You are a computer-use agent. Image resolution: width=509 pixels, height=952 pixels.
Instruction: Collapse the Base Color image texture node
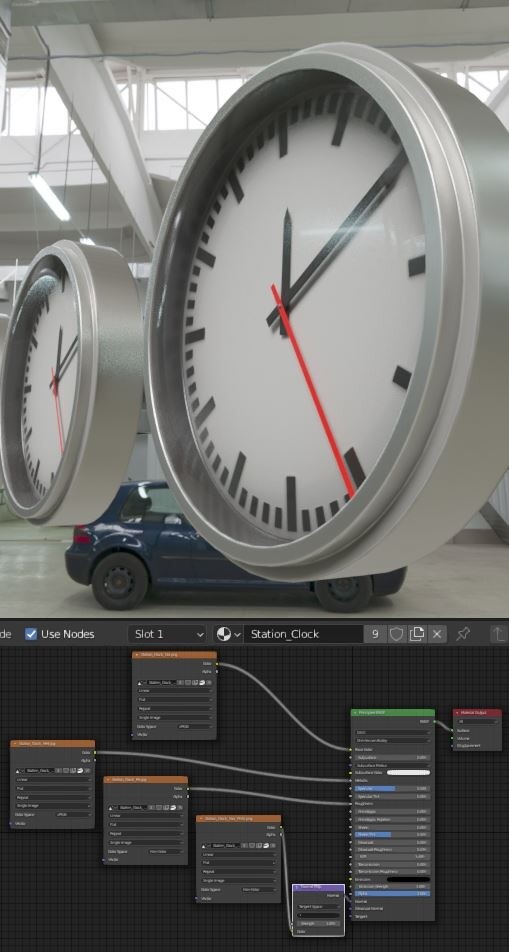click(x=137, y=654)
